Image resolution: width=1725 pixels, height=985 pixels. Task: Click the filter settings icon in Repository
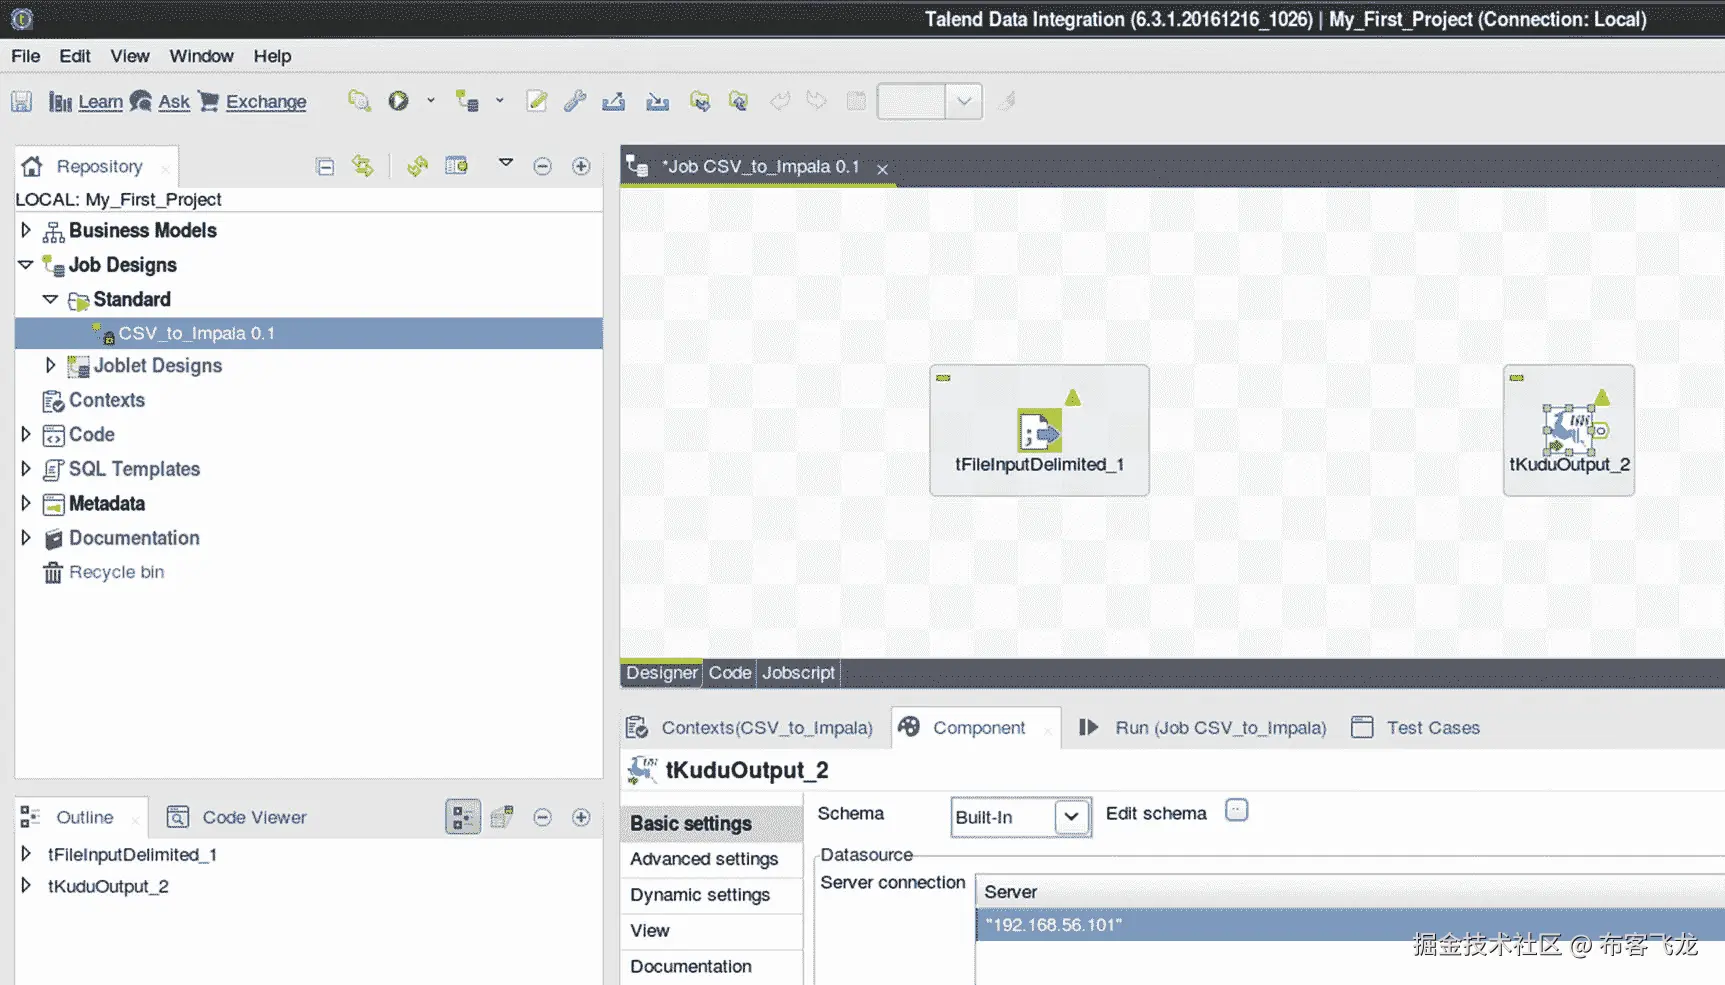coord(457,166)
